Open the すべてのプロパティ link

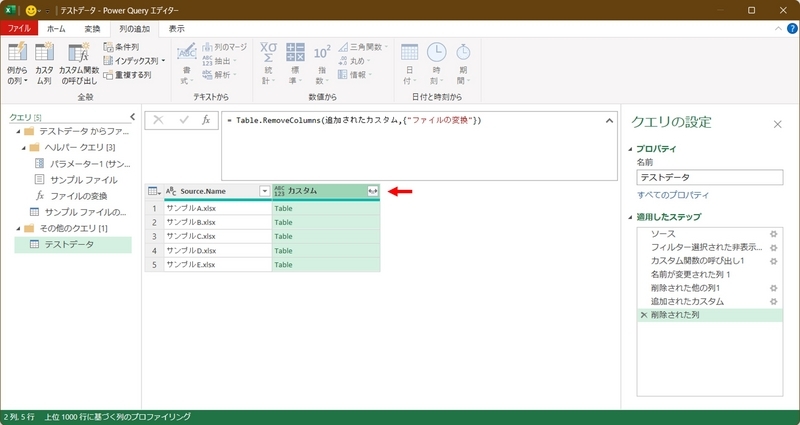[672, 195]
